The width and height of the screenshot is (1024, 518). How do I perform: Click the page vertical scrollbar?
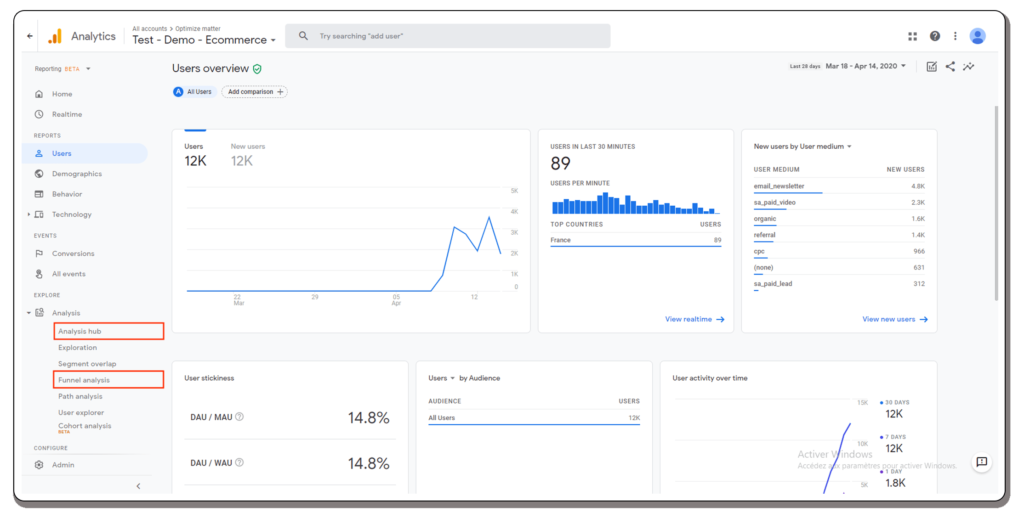pyautogui.click(x=996, y=202)
